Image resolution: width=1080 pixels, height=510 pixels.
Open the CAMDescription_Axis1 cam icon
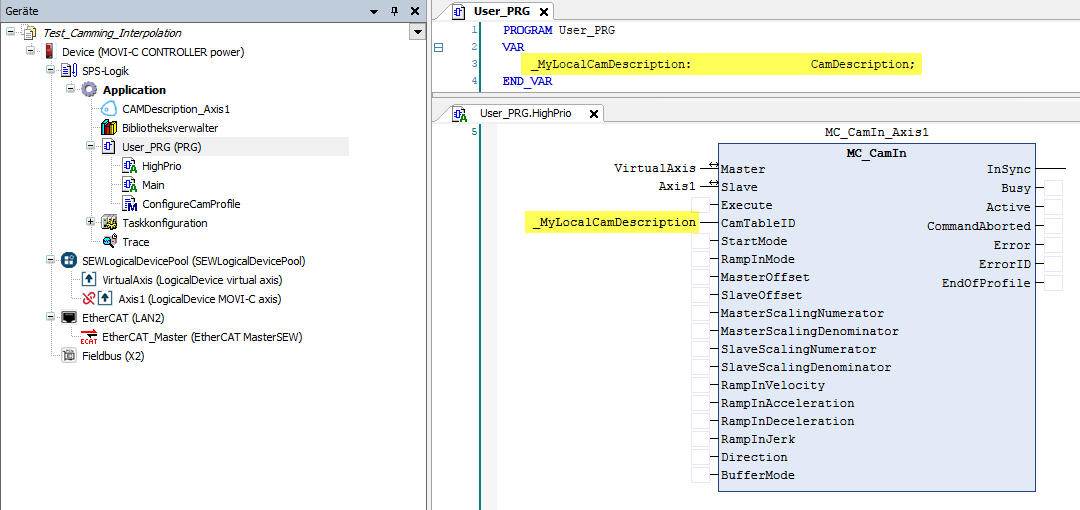109,109
